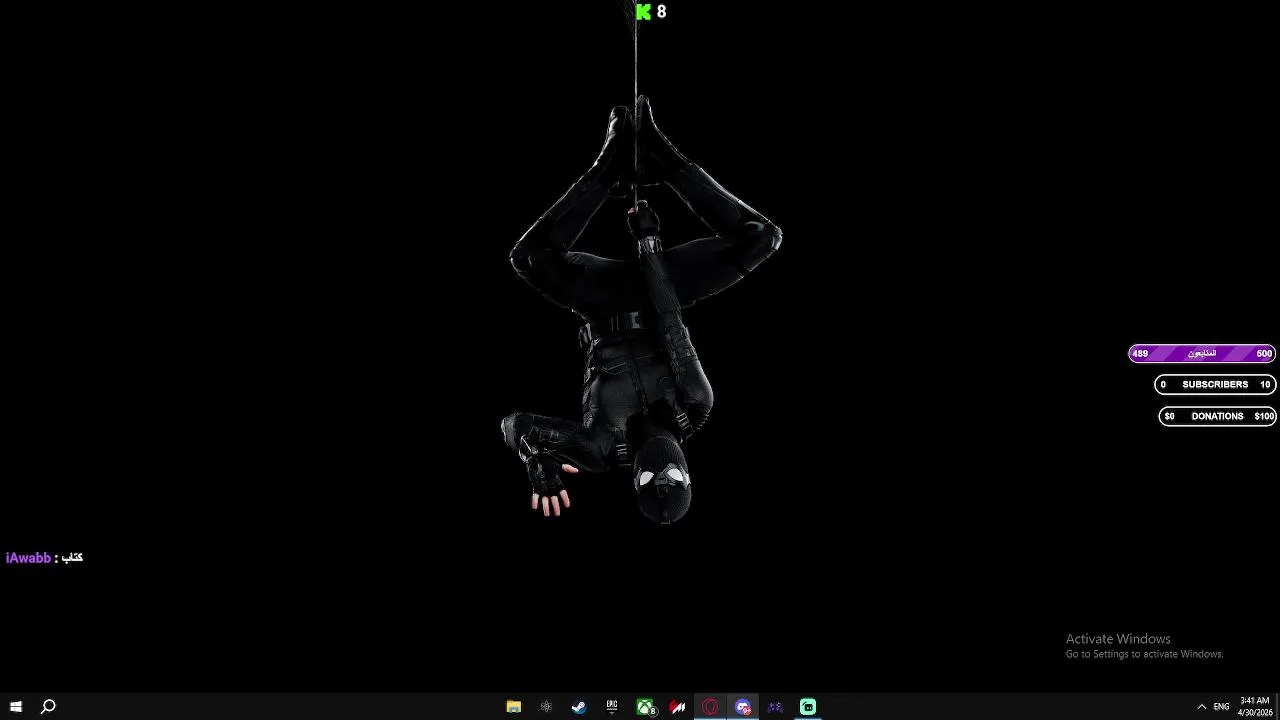Open the red M-logo app in taskbar
Viewport: 1280px width, 720px height.
coord(678,706)
